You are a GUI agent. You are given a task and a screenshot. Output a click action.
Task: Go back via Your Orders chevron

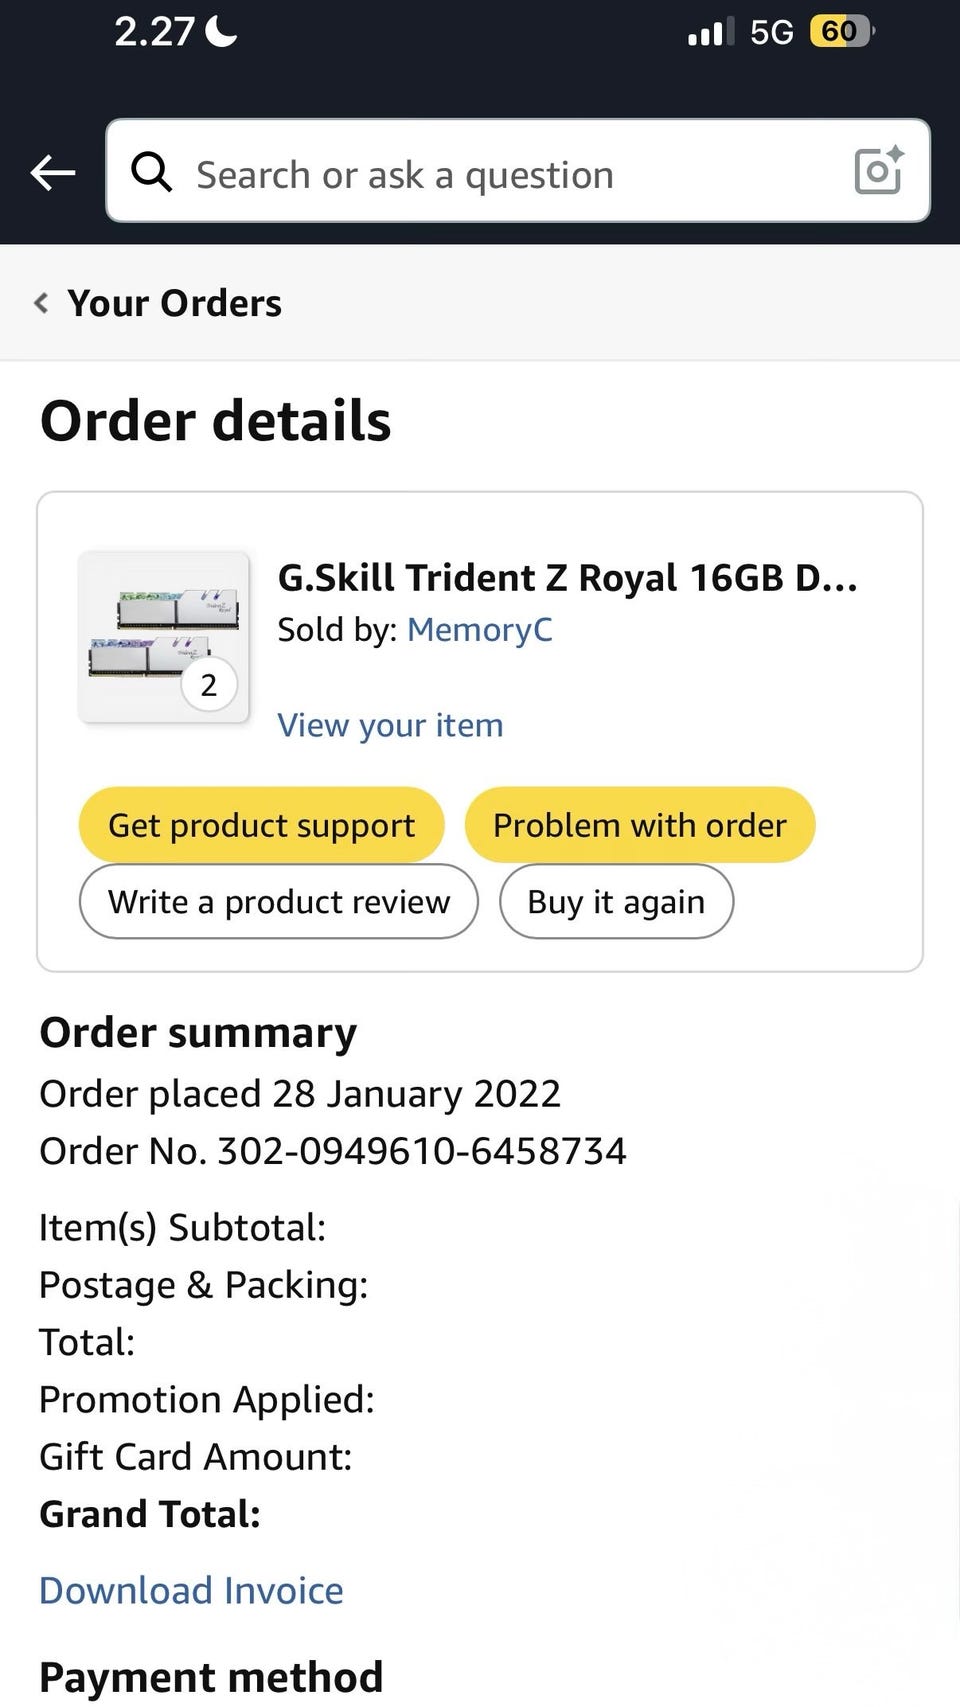click(x=41, y=303)
